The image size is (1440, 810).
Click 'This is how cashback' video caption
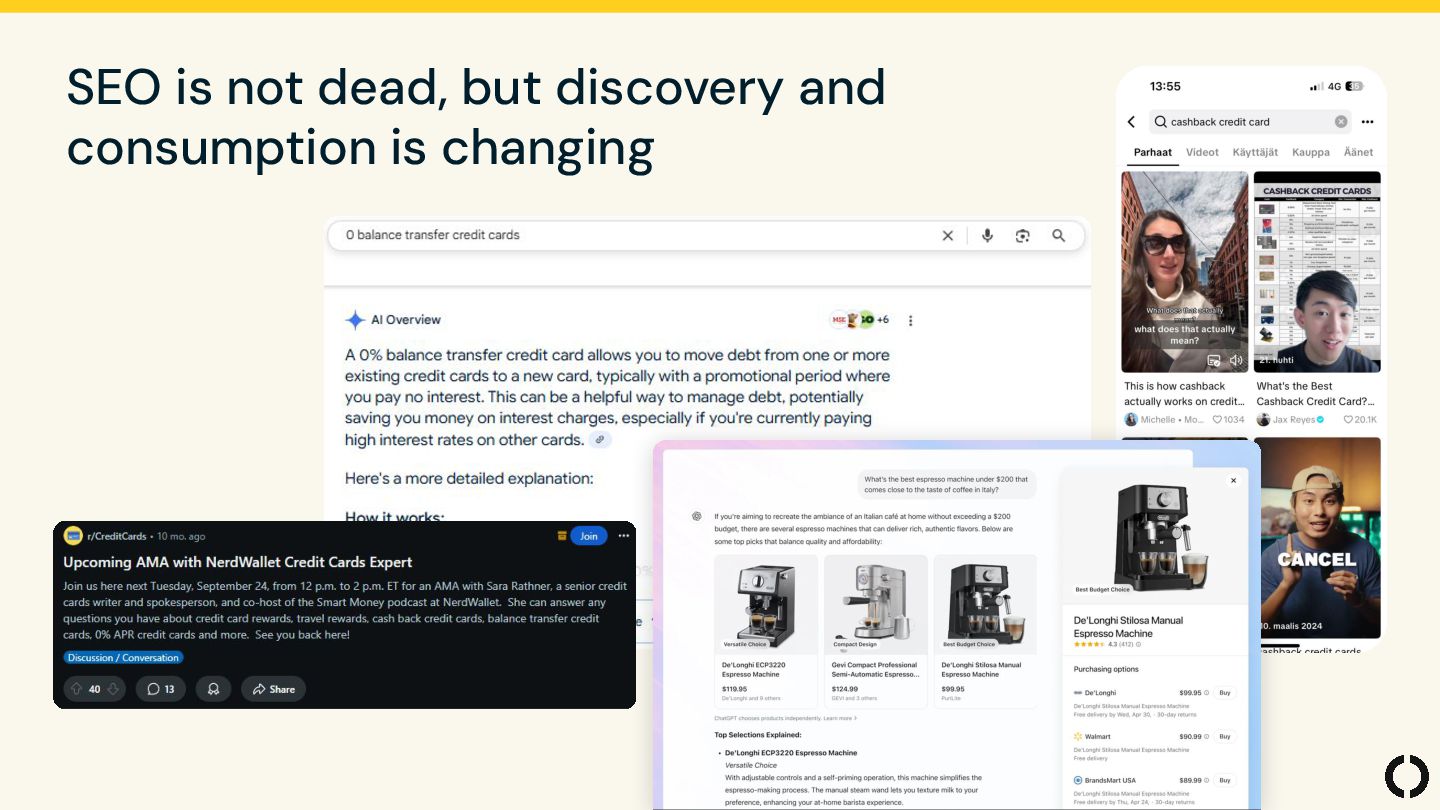click(1184, 393)
